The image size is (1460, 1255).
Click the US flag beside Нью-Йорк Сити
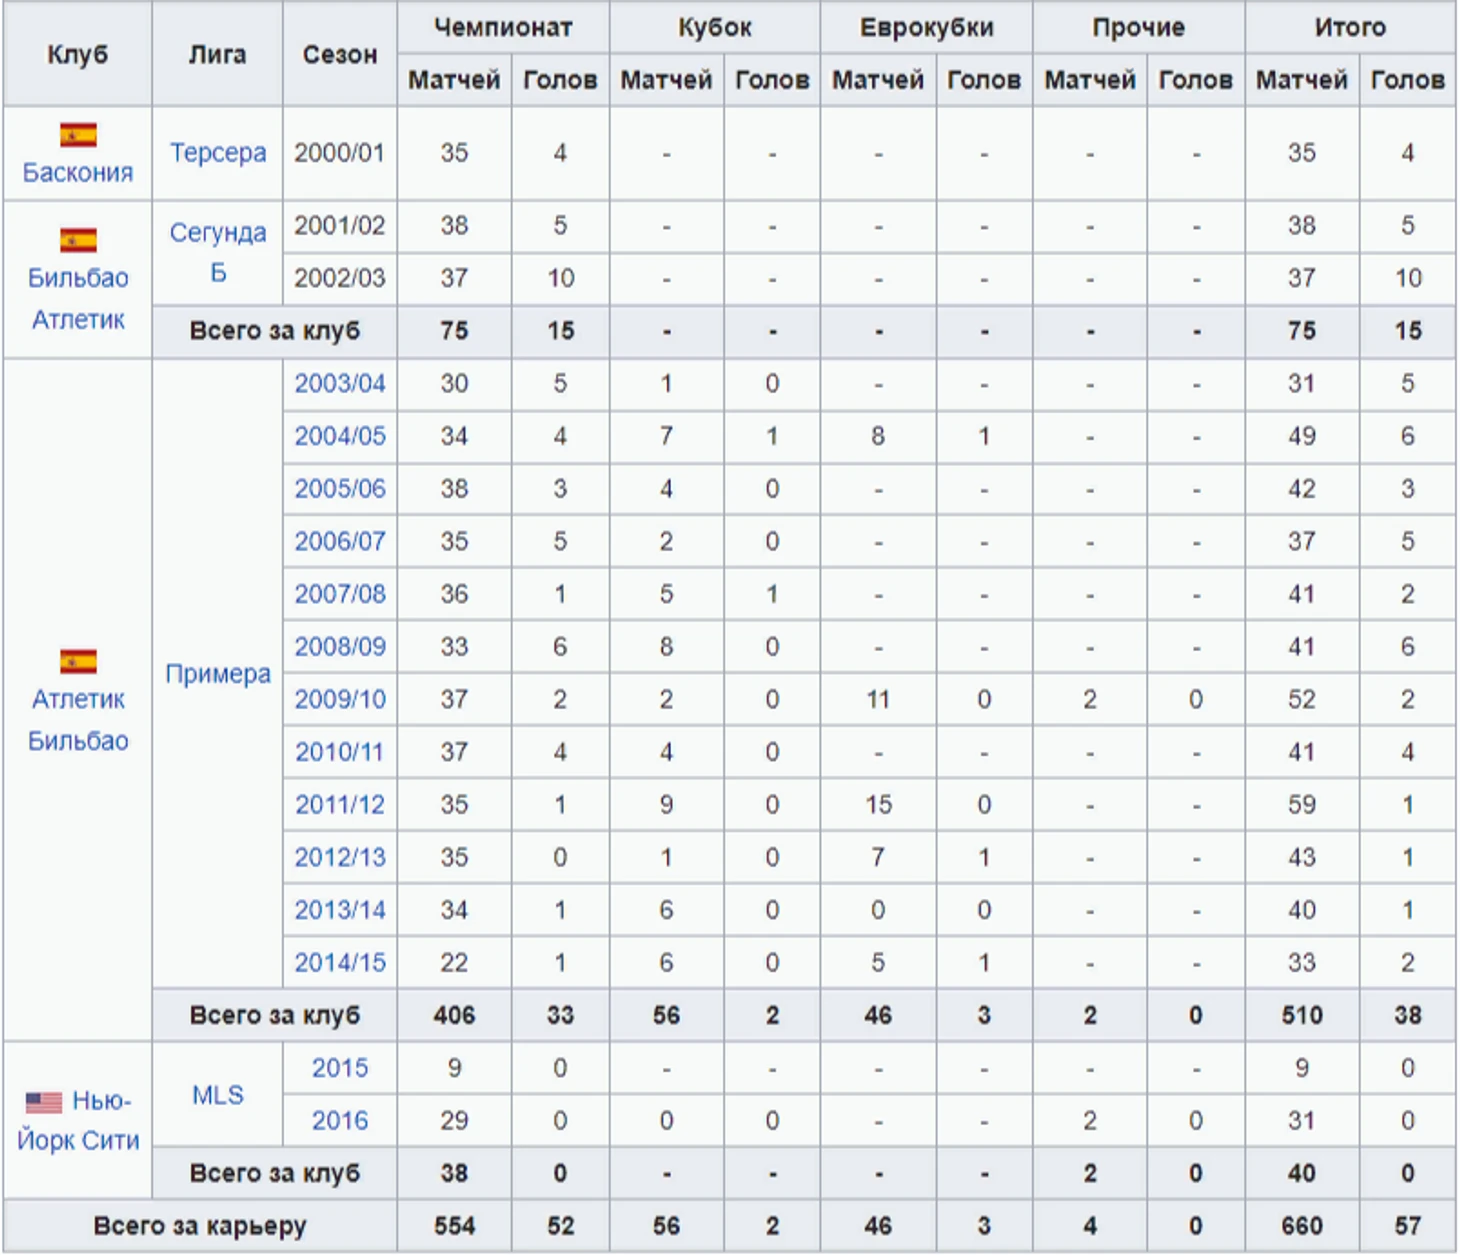44,1102
